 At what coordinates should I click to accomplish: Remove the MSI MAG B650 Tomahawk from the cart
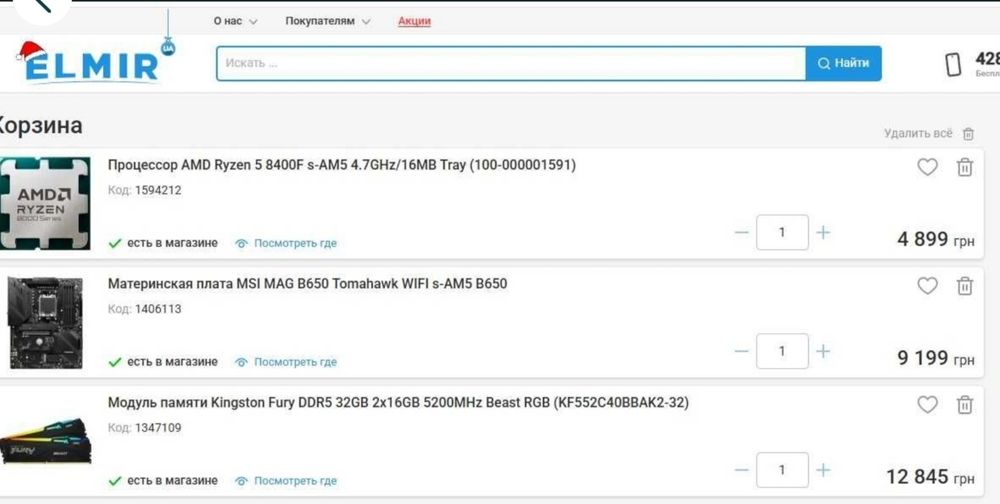(x=965, y=286)
